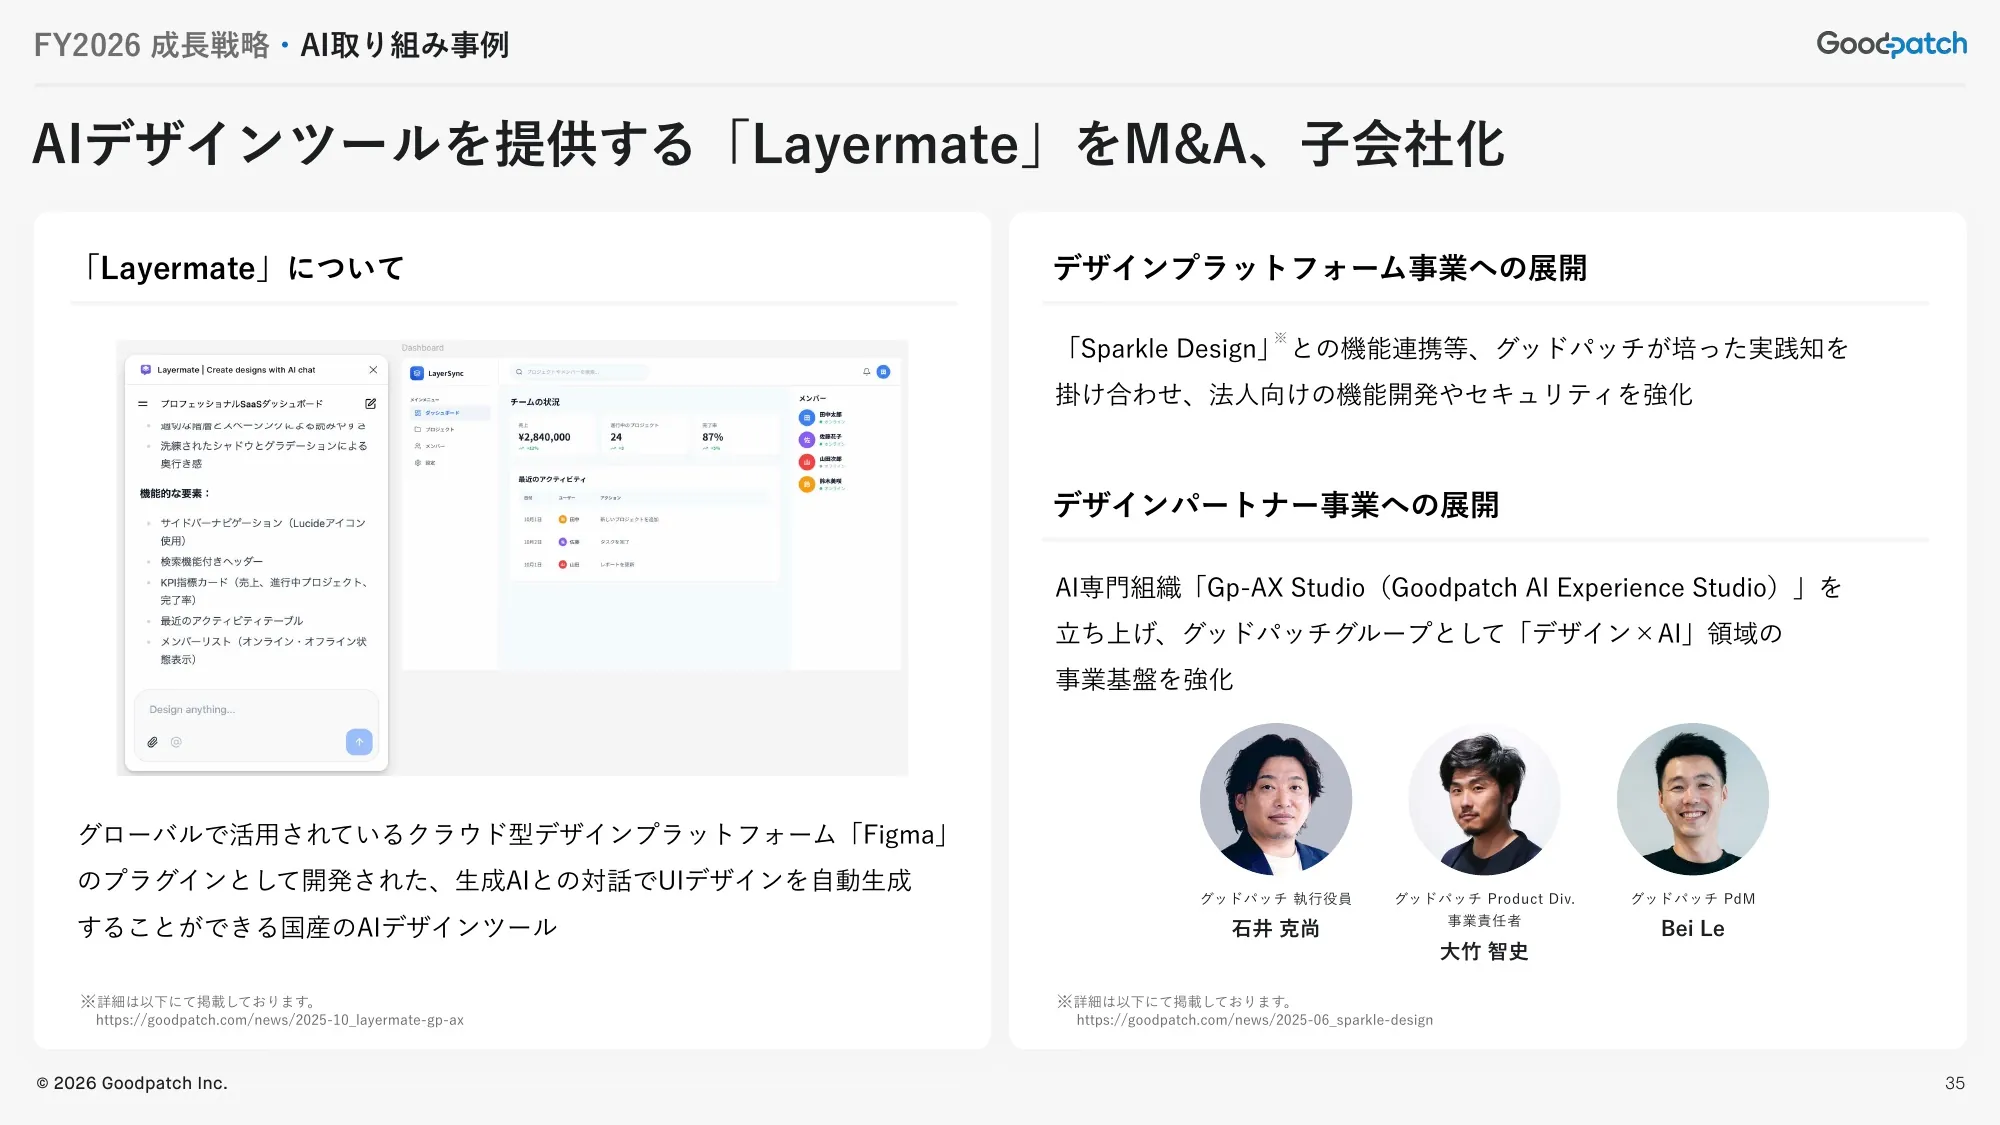Open the layermate-gp-ax news URL
Screen dimensions: 2000x1125
(280, 1020)
